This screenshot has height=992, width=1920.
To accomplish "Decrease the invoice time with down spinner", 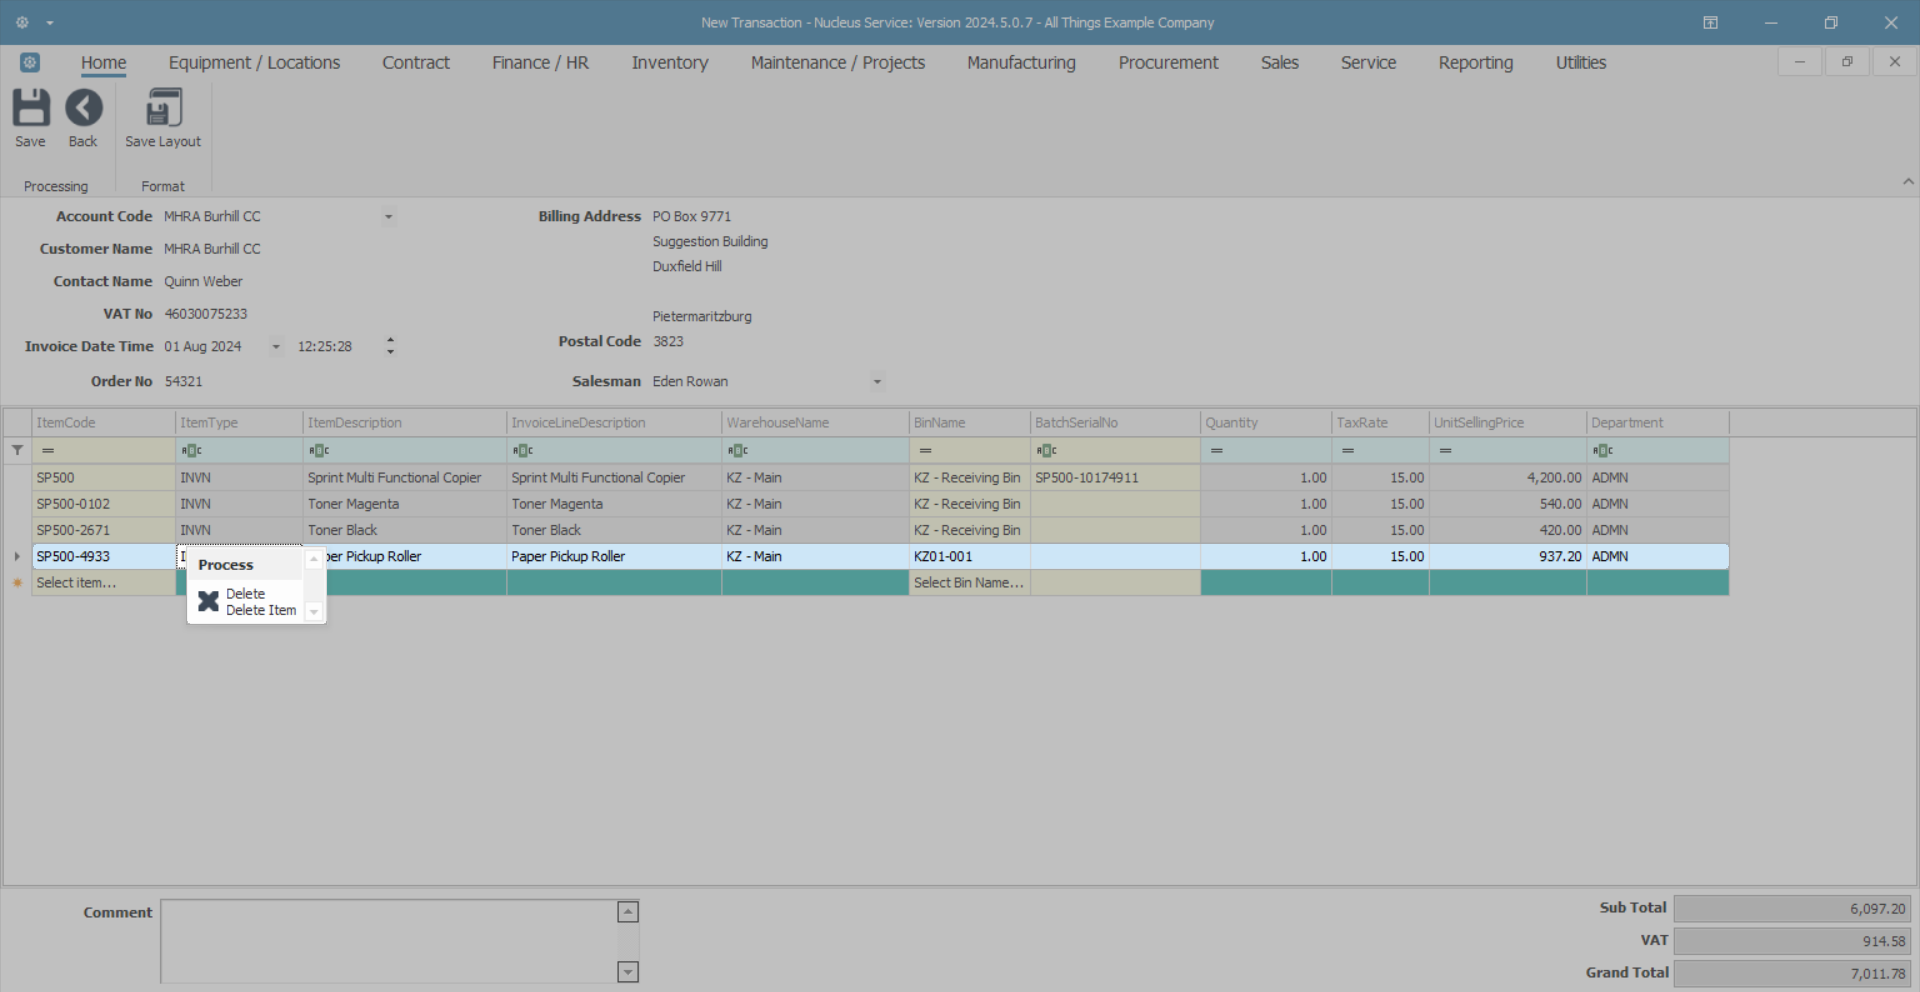I will coord(390,352).
